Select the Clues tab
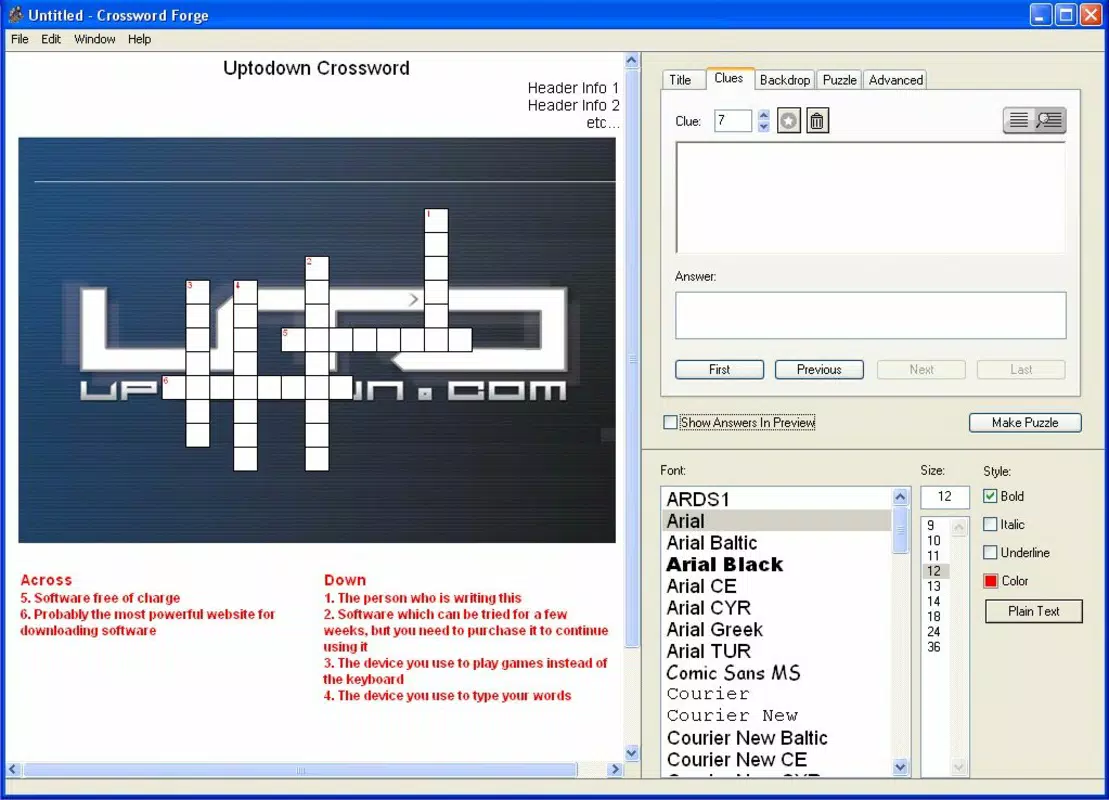 coord(728,79)
